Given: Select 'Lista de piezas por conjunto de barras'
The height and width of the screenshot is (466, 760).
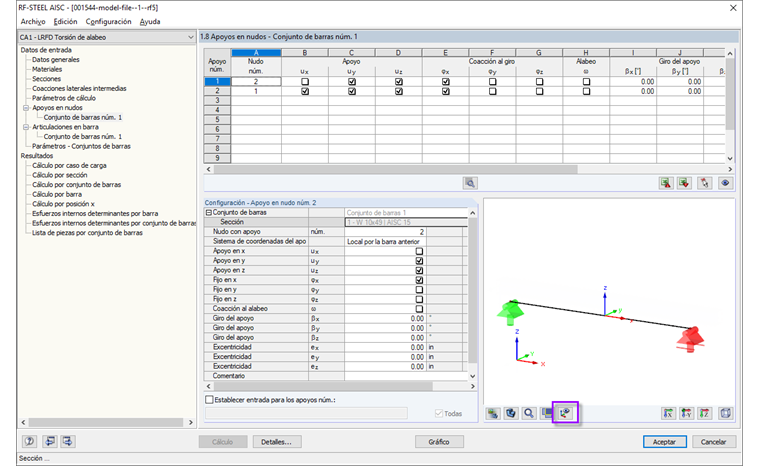Looking at the screenshot, I should pyautogui.click(x=87, y=233).
